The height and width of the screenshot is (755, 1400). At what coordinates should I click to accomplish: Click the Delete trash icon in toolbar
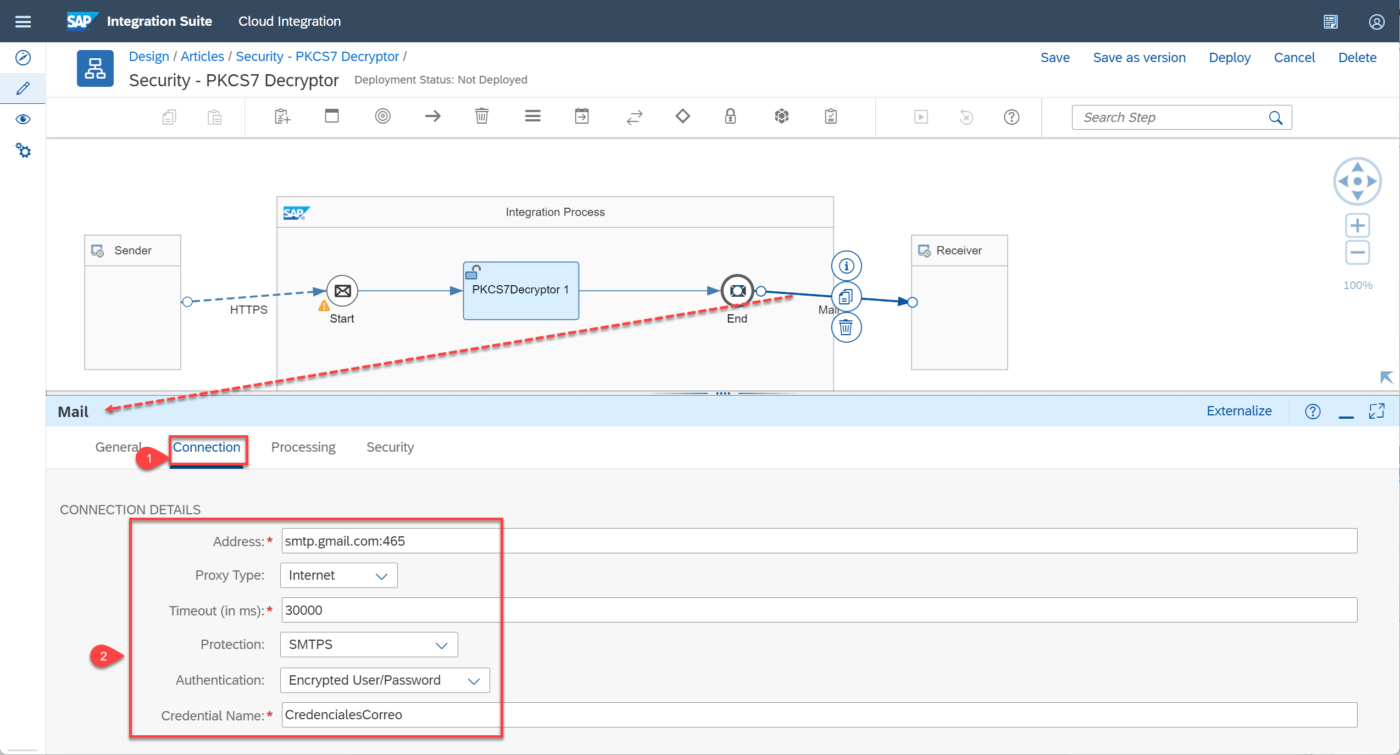click(x=482, y=116)
